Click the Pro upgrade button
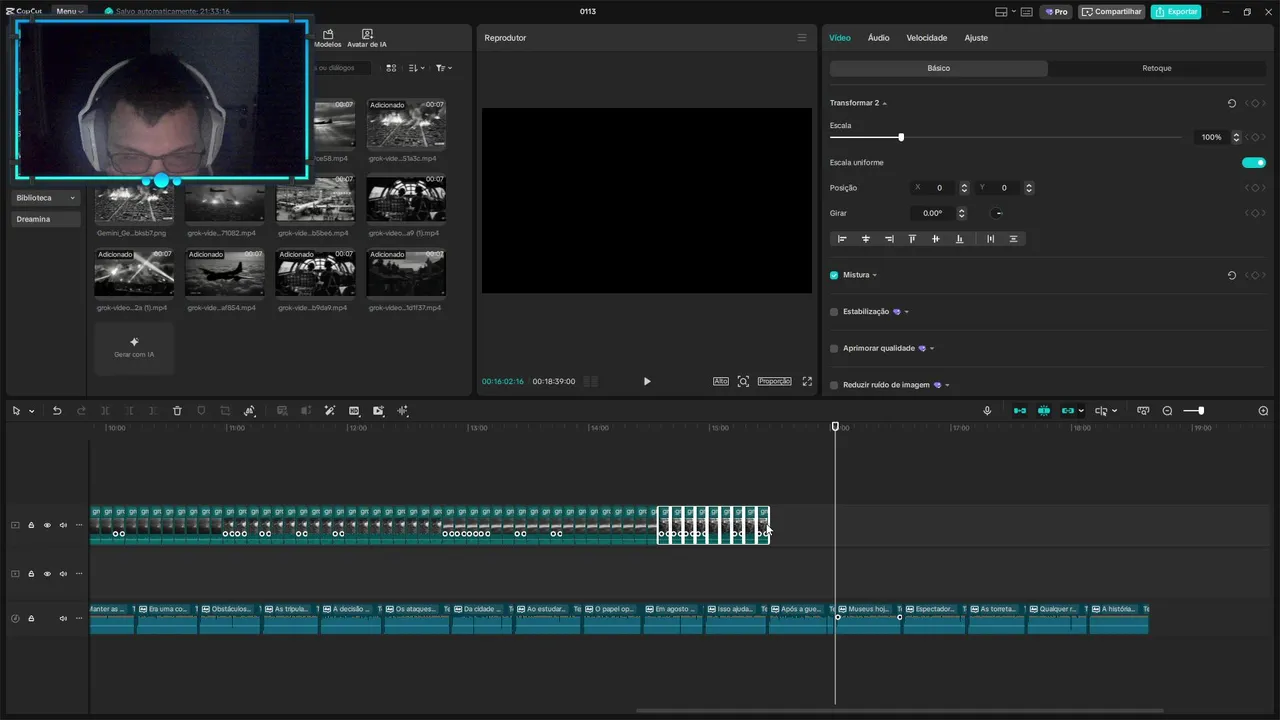Image resolution: width=1280 pixels, height=720 pixels. (1056, 12)
